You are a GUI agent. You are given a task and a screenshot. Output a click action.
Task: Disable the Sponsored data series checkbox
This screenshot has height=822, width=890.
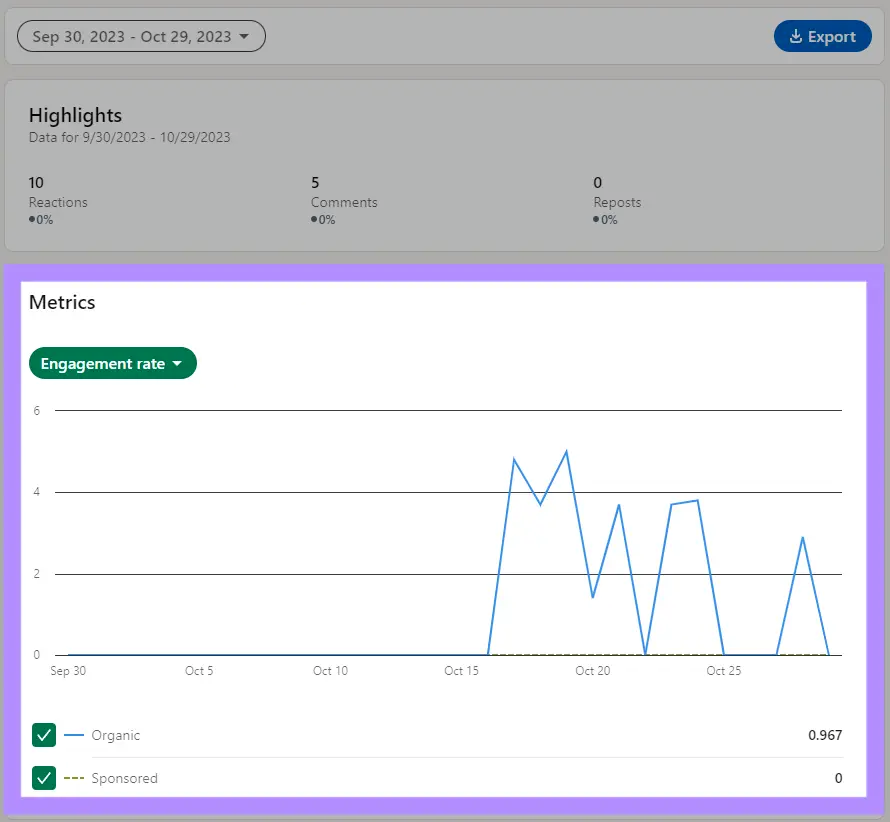pos(44,778)
